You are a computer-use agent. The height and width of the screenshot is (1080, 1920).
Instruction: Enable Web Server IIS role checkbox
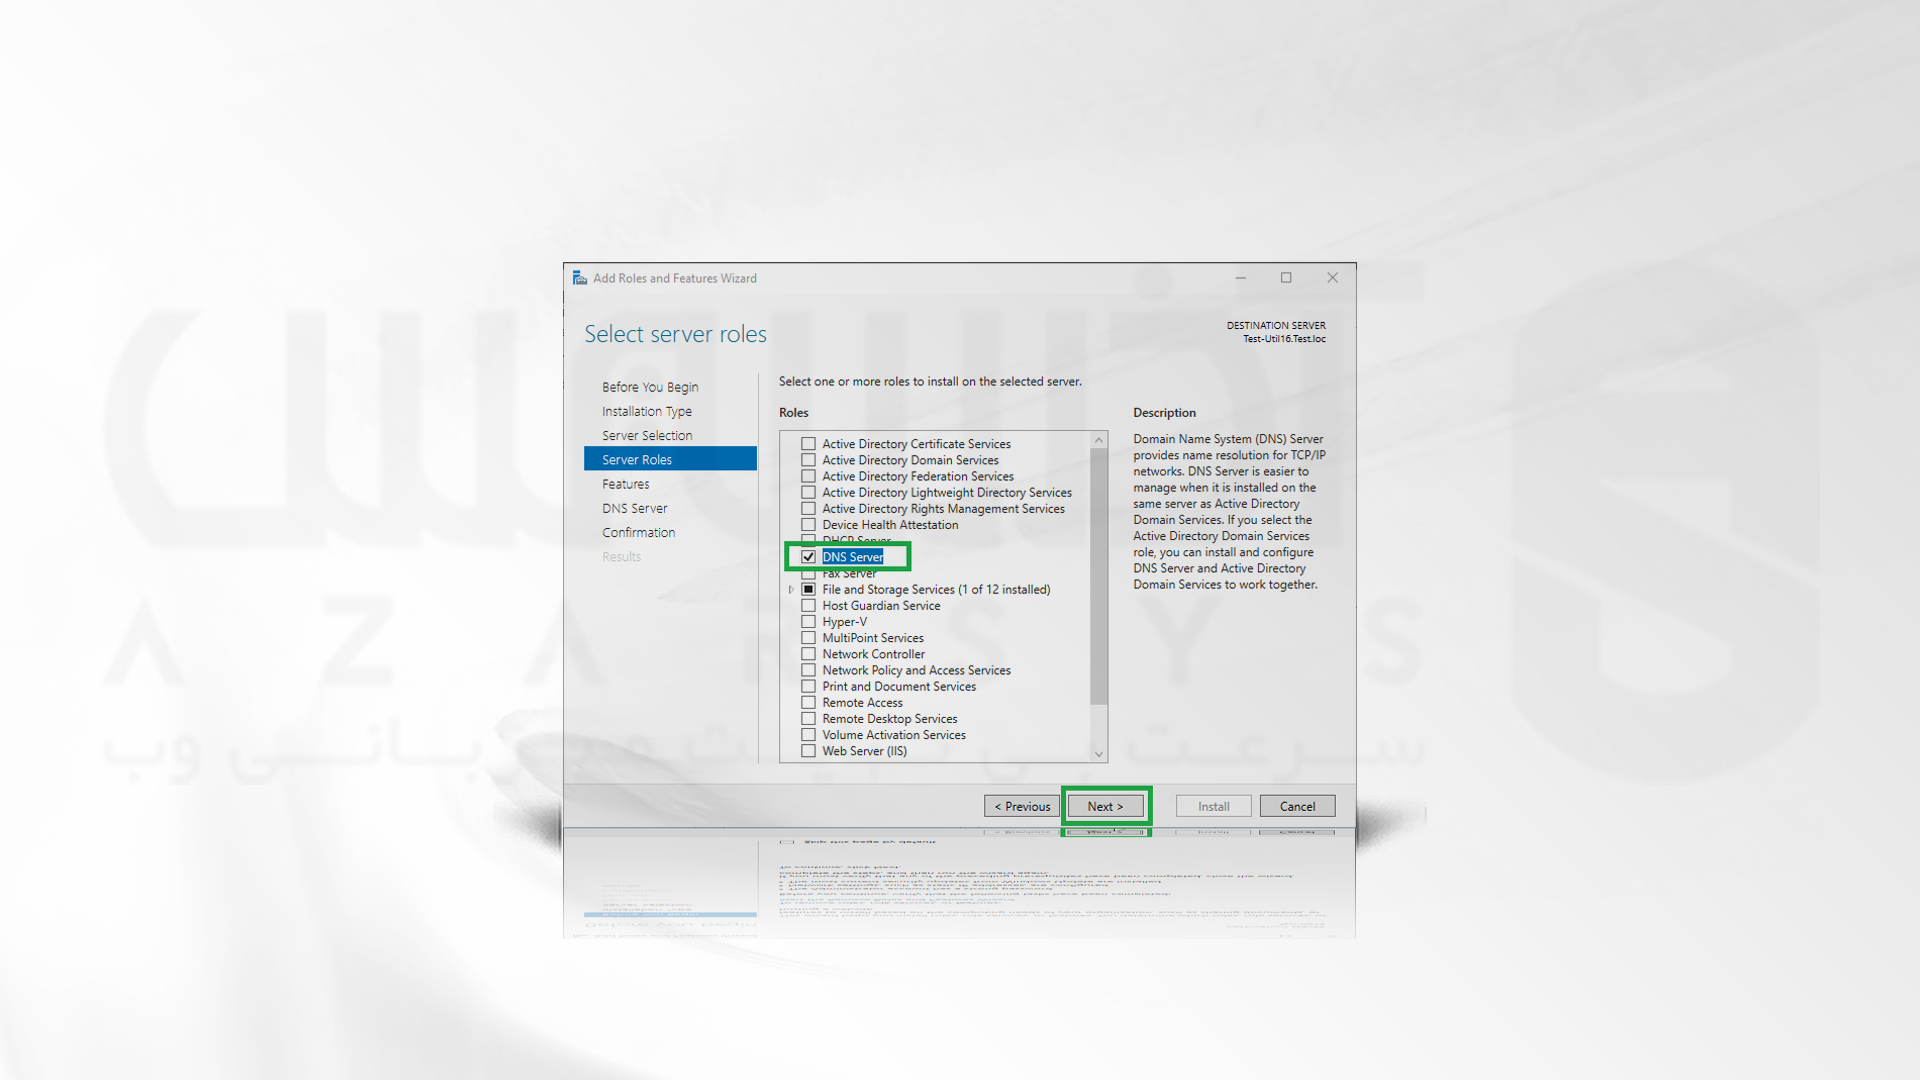(x=808, y=750)
